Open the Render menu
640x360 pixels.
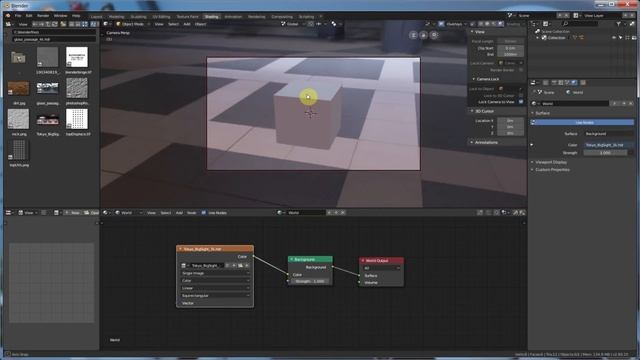(43, 16)
